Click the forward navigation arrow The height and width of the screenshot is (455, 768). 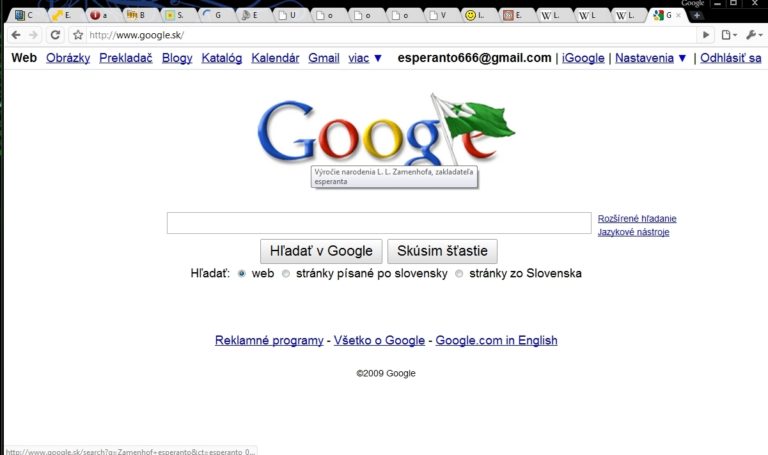point(33,35)
